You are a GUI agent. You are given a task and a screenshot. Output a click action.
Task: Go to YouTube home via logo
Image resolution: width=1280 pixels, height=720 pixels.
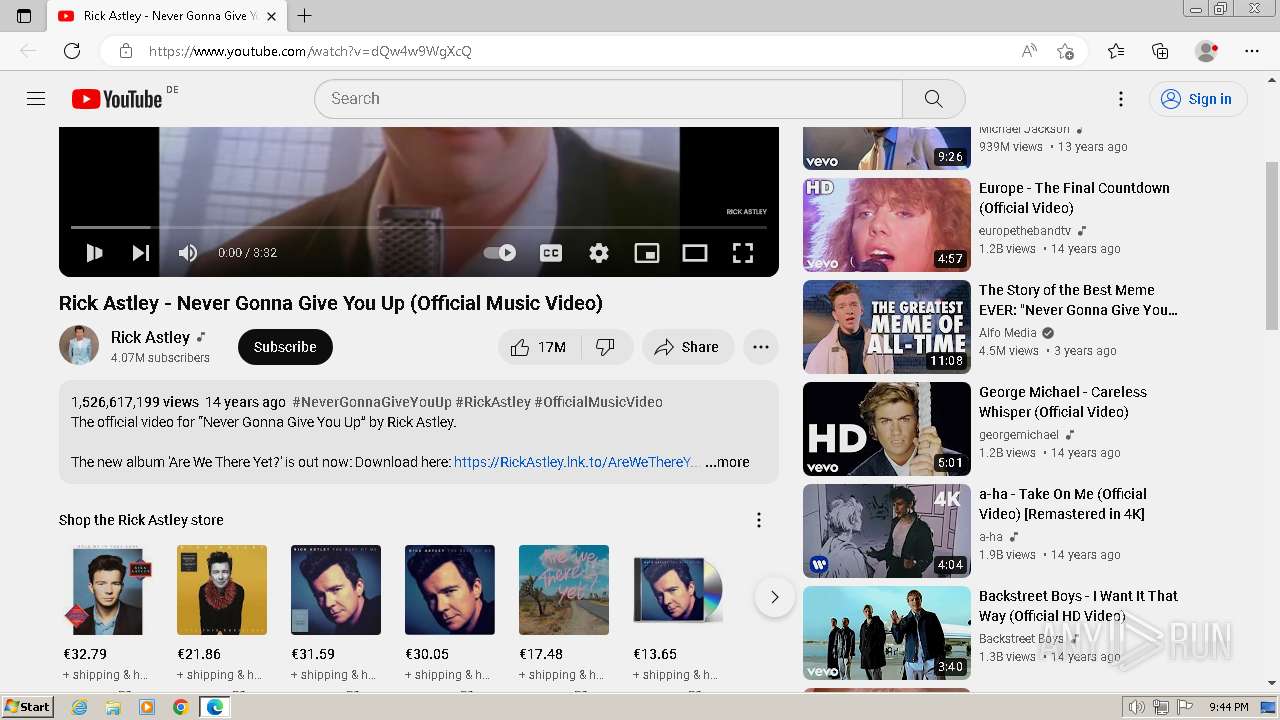117,98
